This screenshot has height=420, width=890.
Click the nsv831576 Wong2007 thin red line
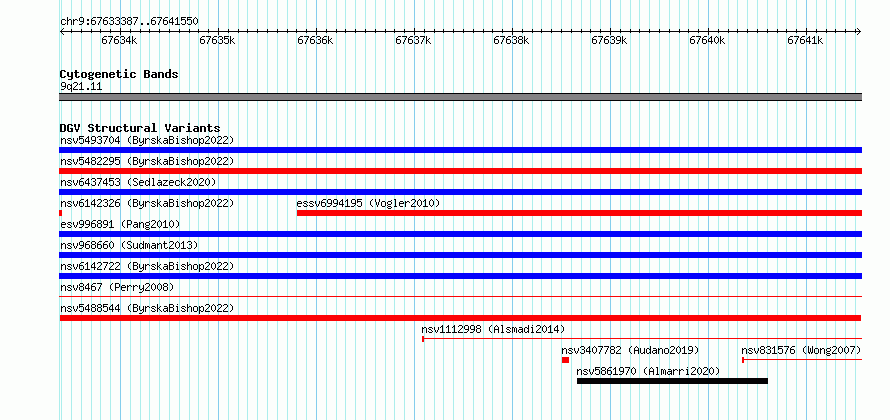pos(802,359)
